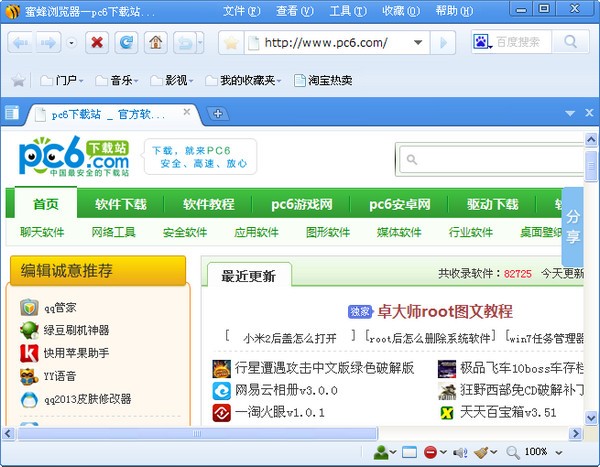Click the qq管家 icon in recommendations

tap(29, 307)
